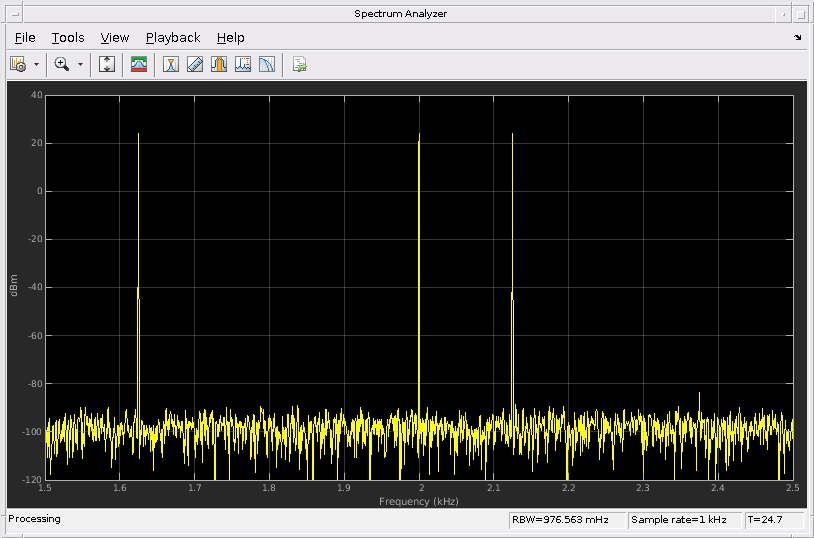814x538 pixels.
Task: Expand the Spectrum Settings dropdown arrow
Action: [36, 64]
